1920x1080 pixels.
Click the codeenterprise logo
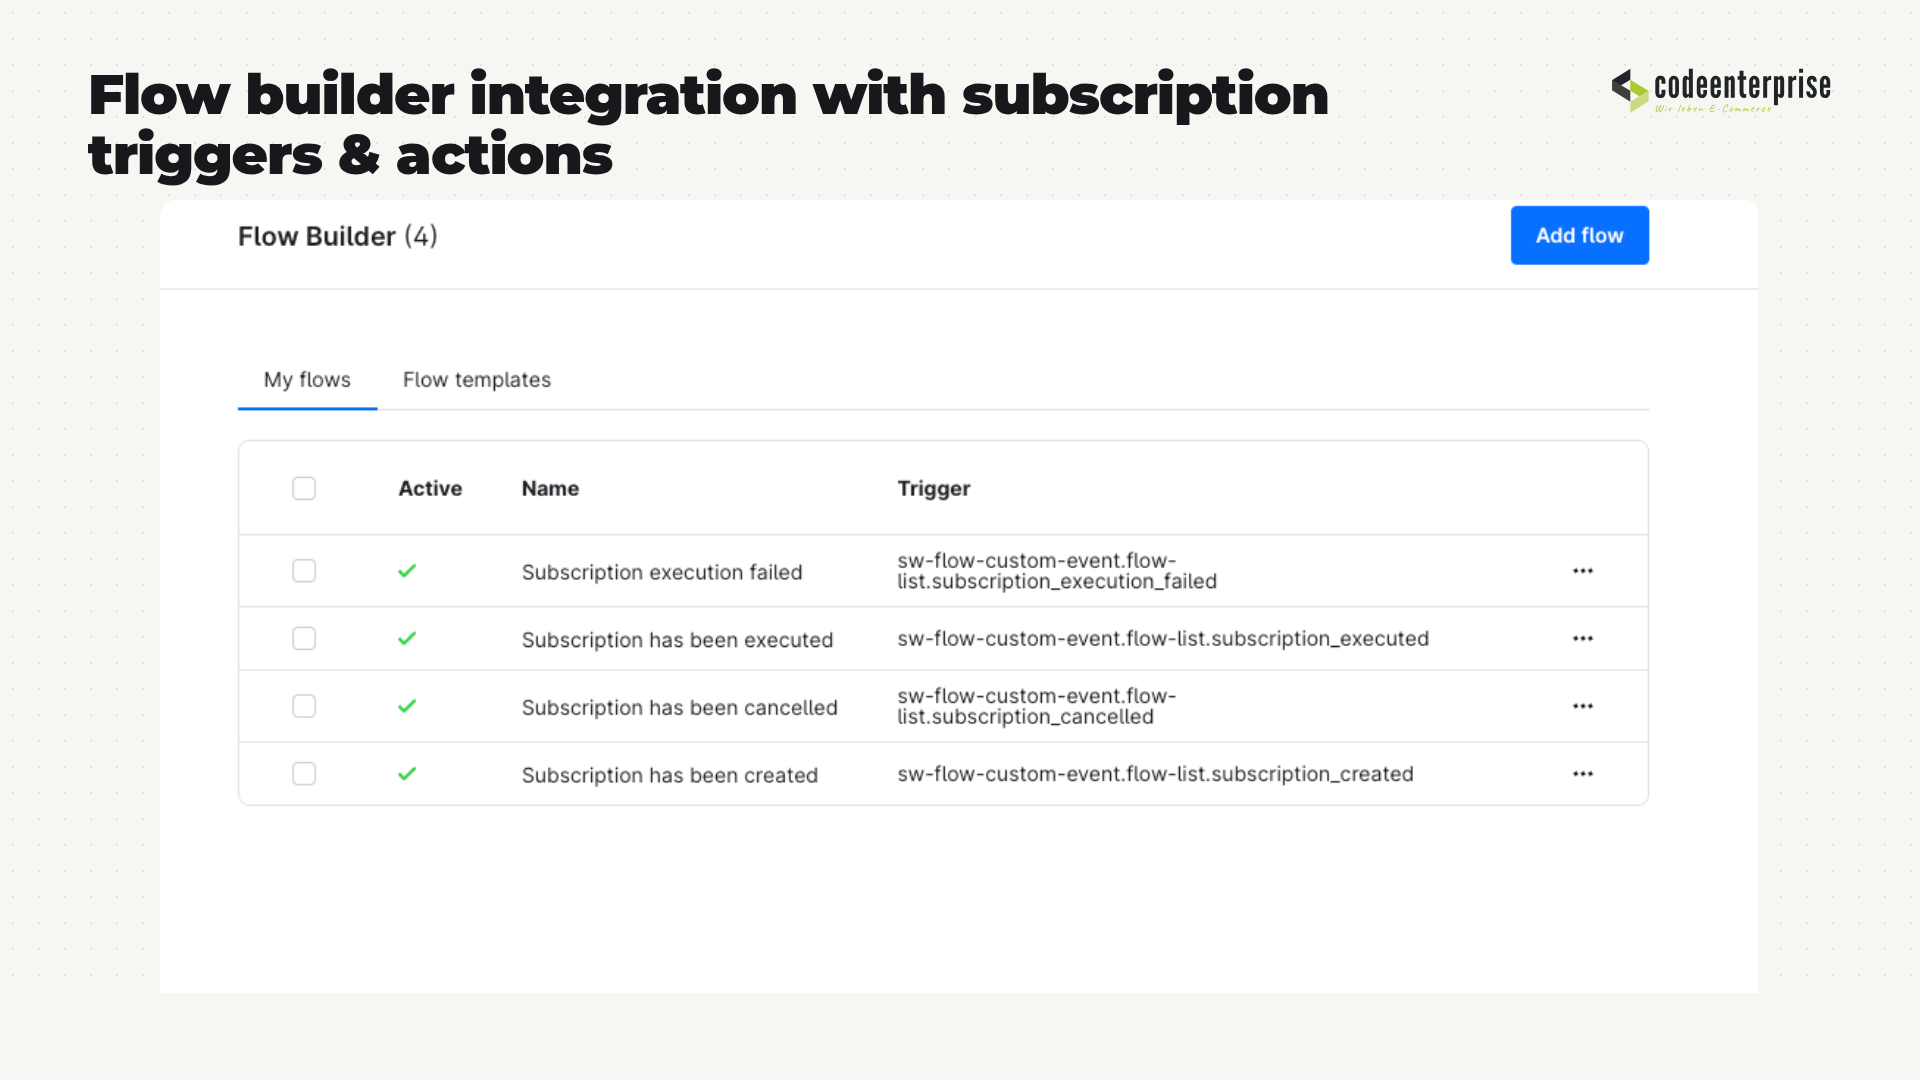pos(1721,90)
